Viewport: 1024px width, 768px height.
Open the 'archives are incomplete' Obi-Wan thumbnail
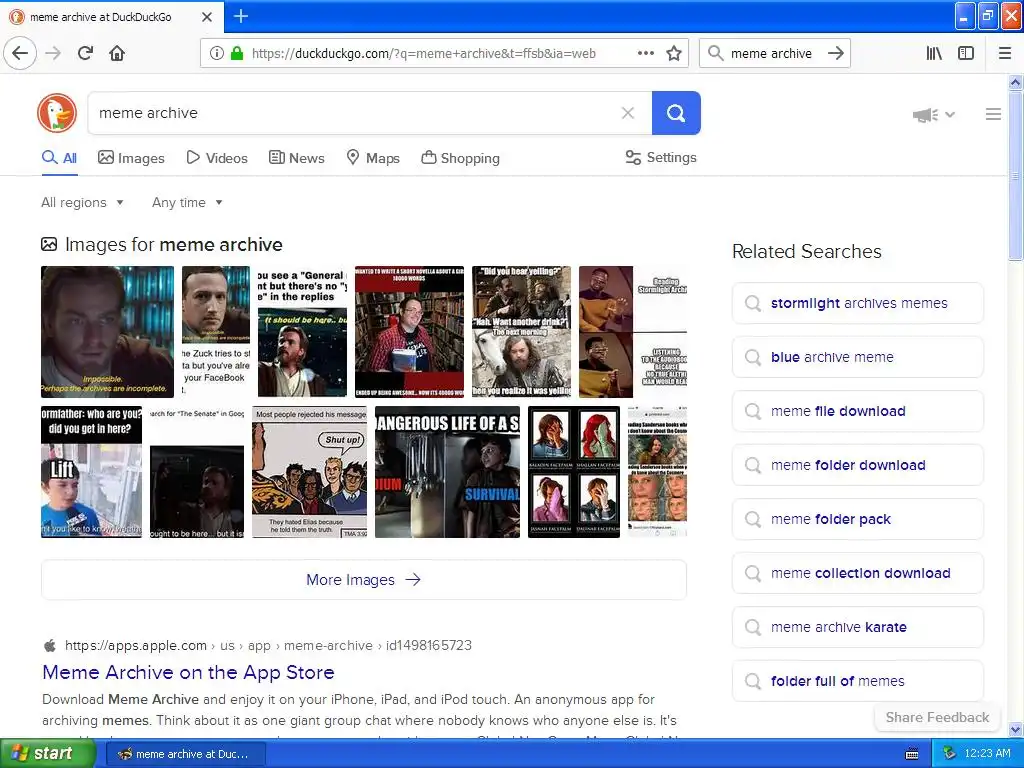pyautogui.click(x=107, y=332)
